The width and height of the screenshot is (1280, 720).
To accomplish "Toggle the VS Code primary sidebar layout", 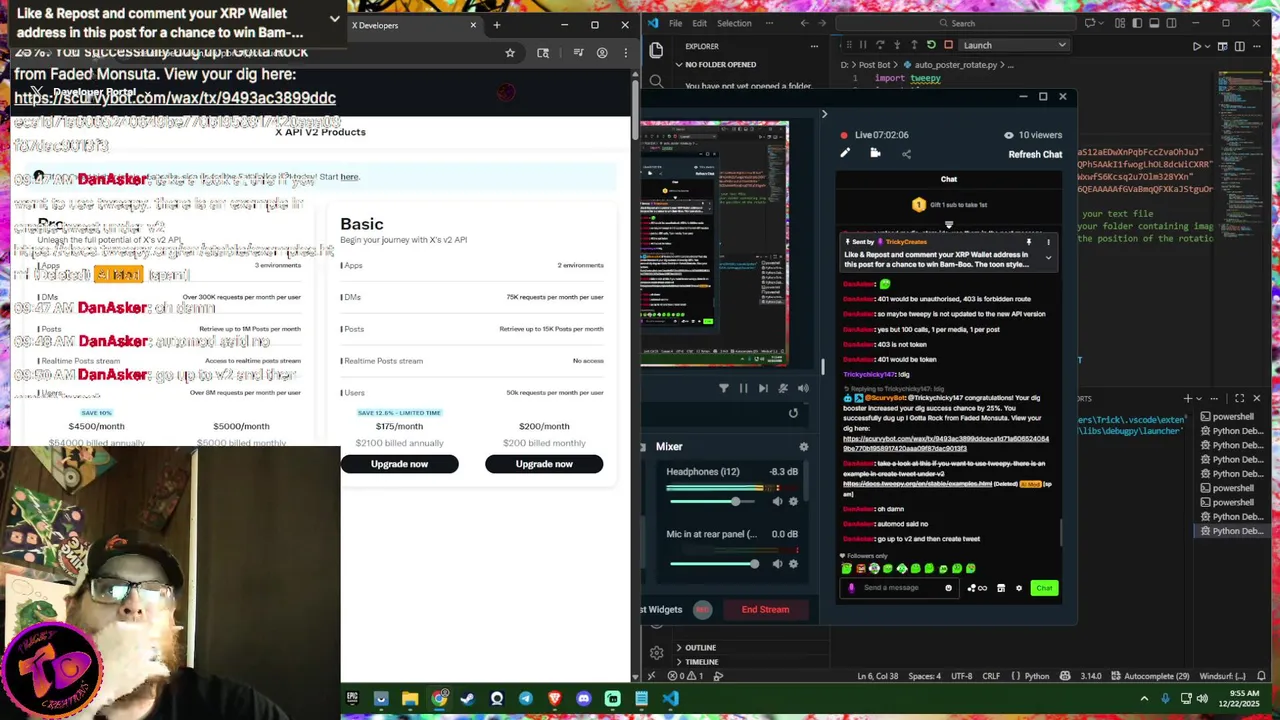I will (1136, 23).
